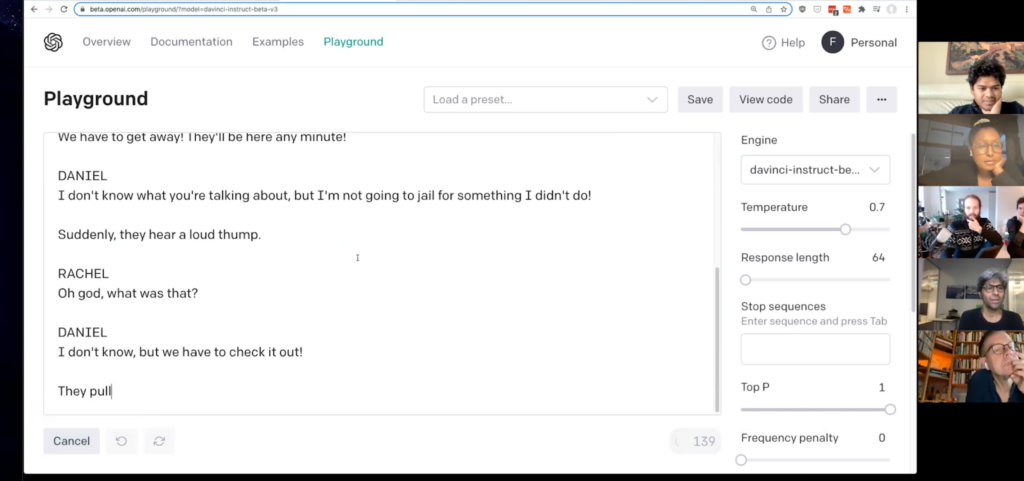
Task: Click the line 'Oh god, what was that?'
Action: (128, 293)
